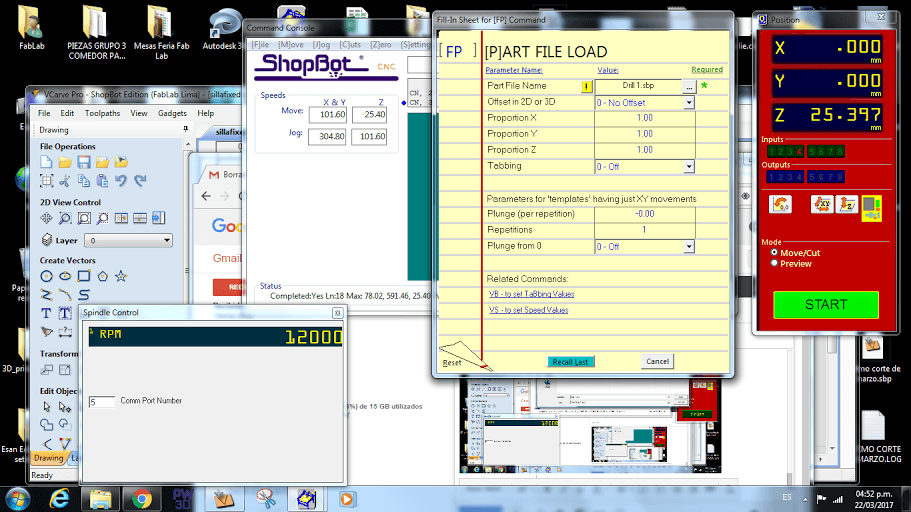The image size is (911, 512).
Task: Open the FabLab desktop folder
Action: [x=31, y=27]
